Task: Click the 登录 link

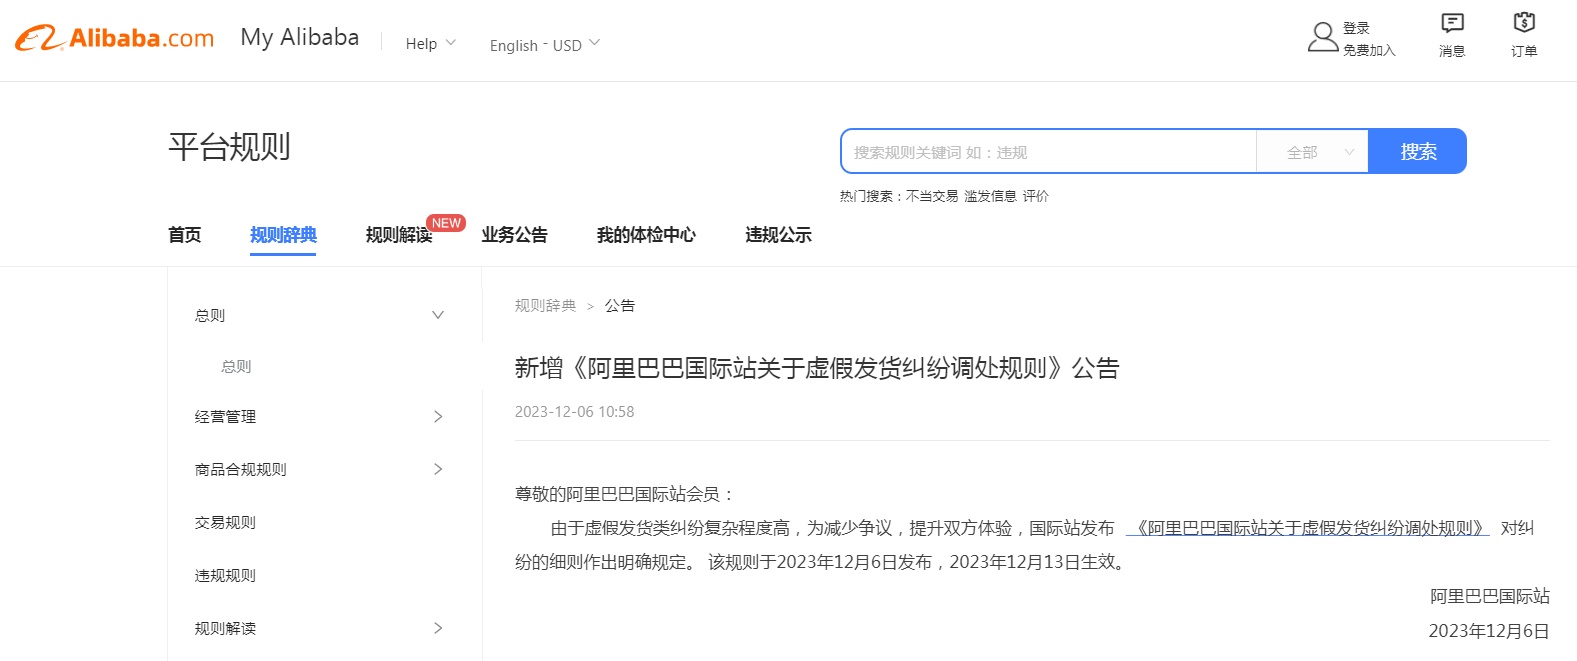Action: tap(1356, 28)
